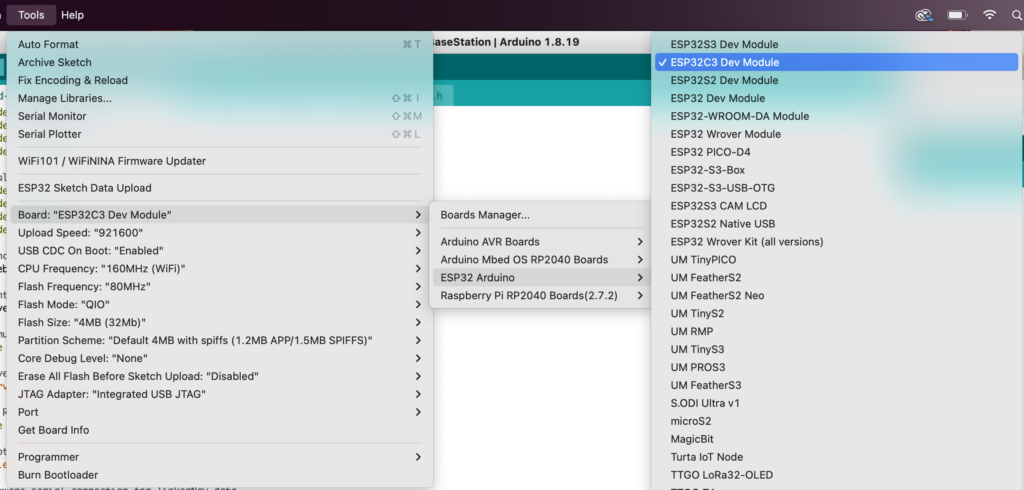Select ESP32-WROOM-DA Module board
This screenshot has height=490, width=1024.
point(837,116)
